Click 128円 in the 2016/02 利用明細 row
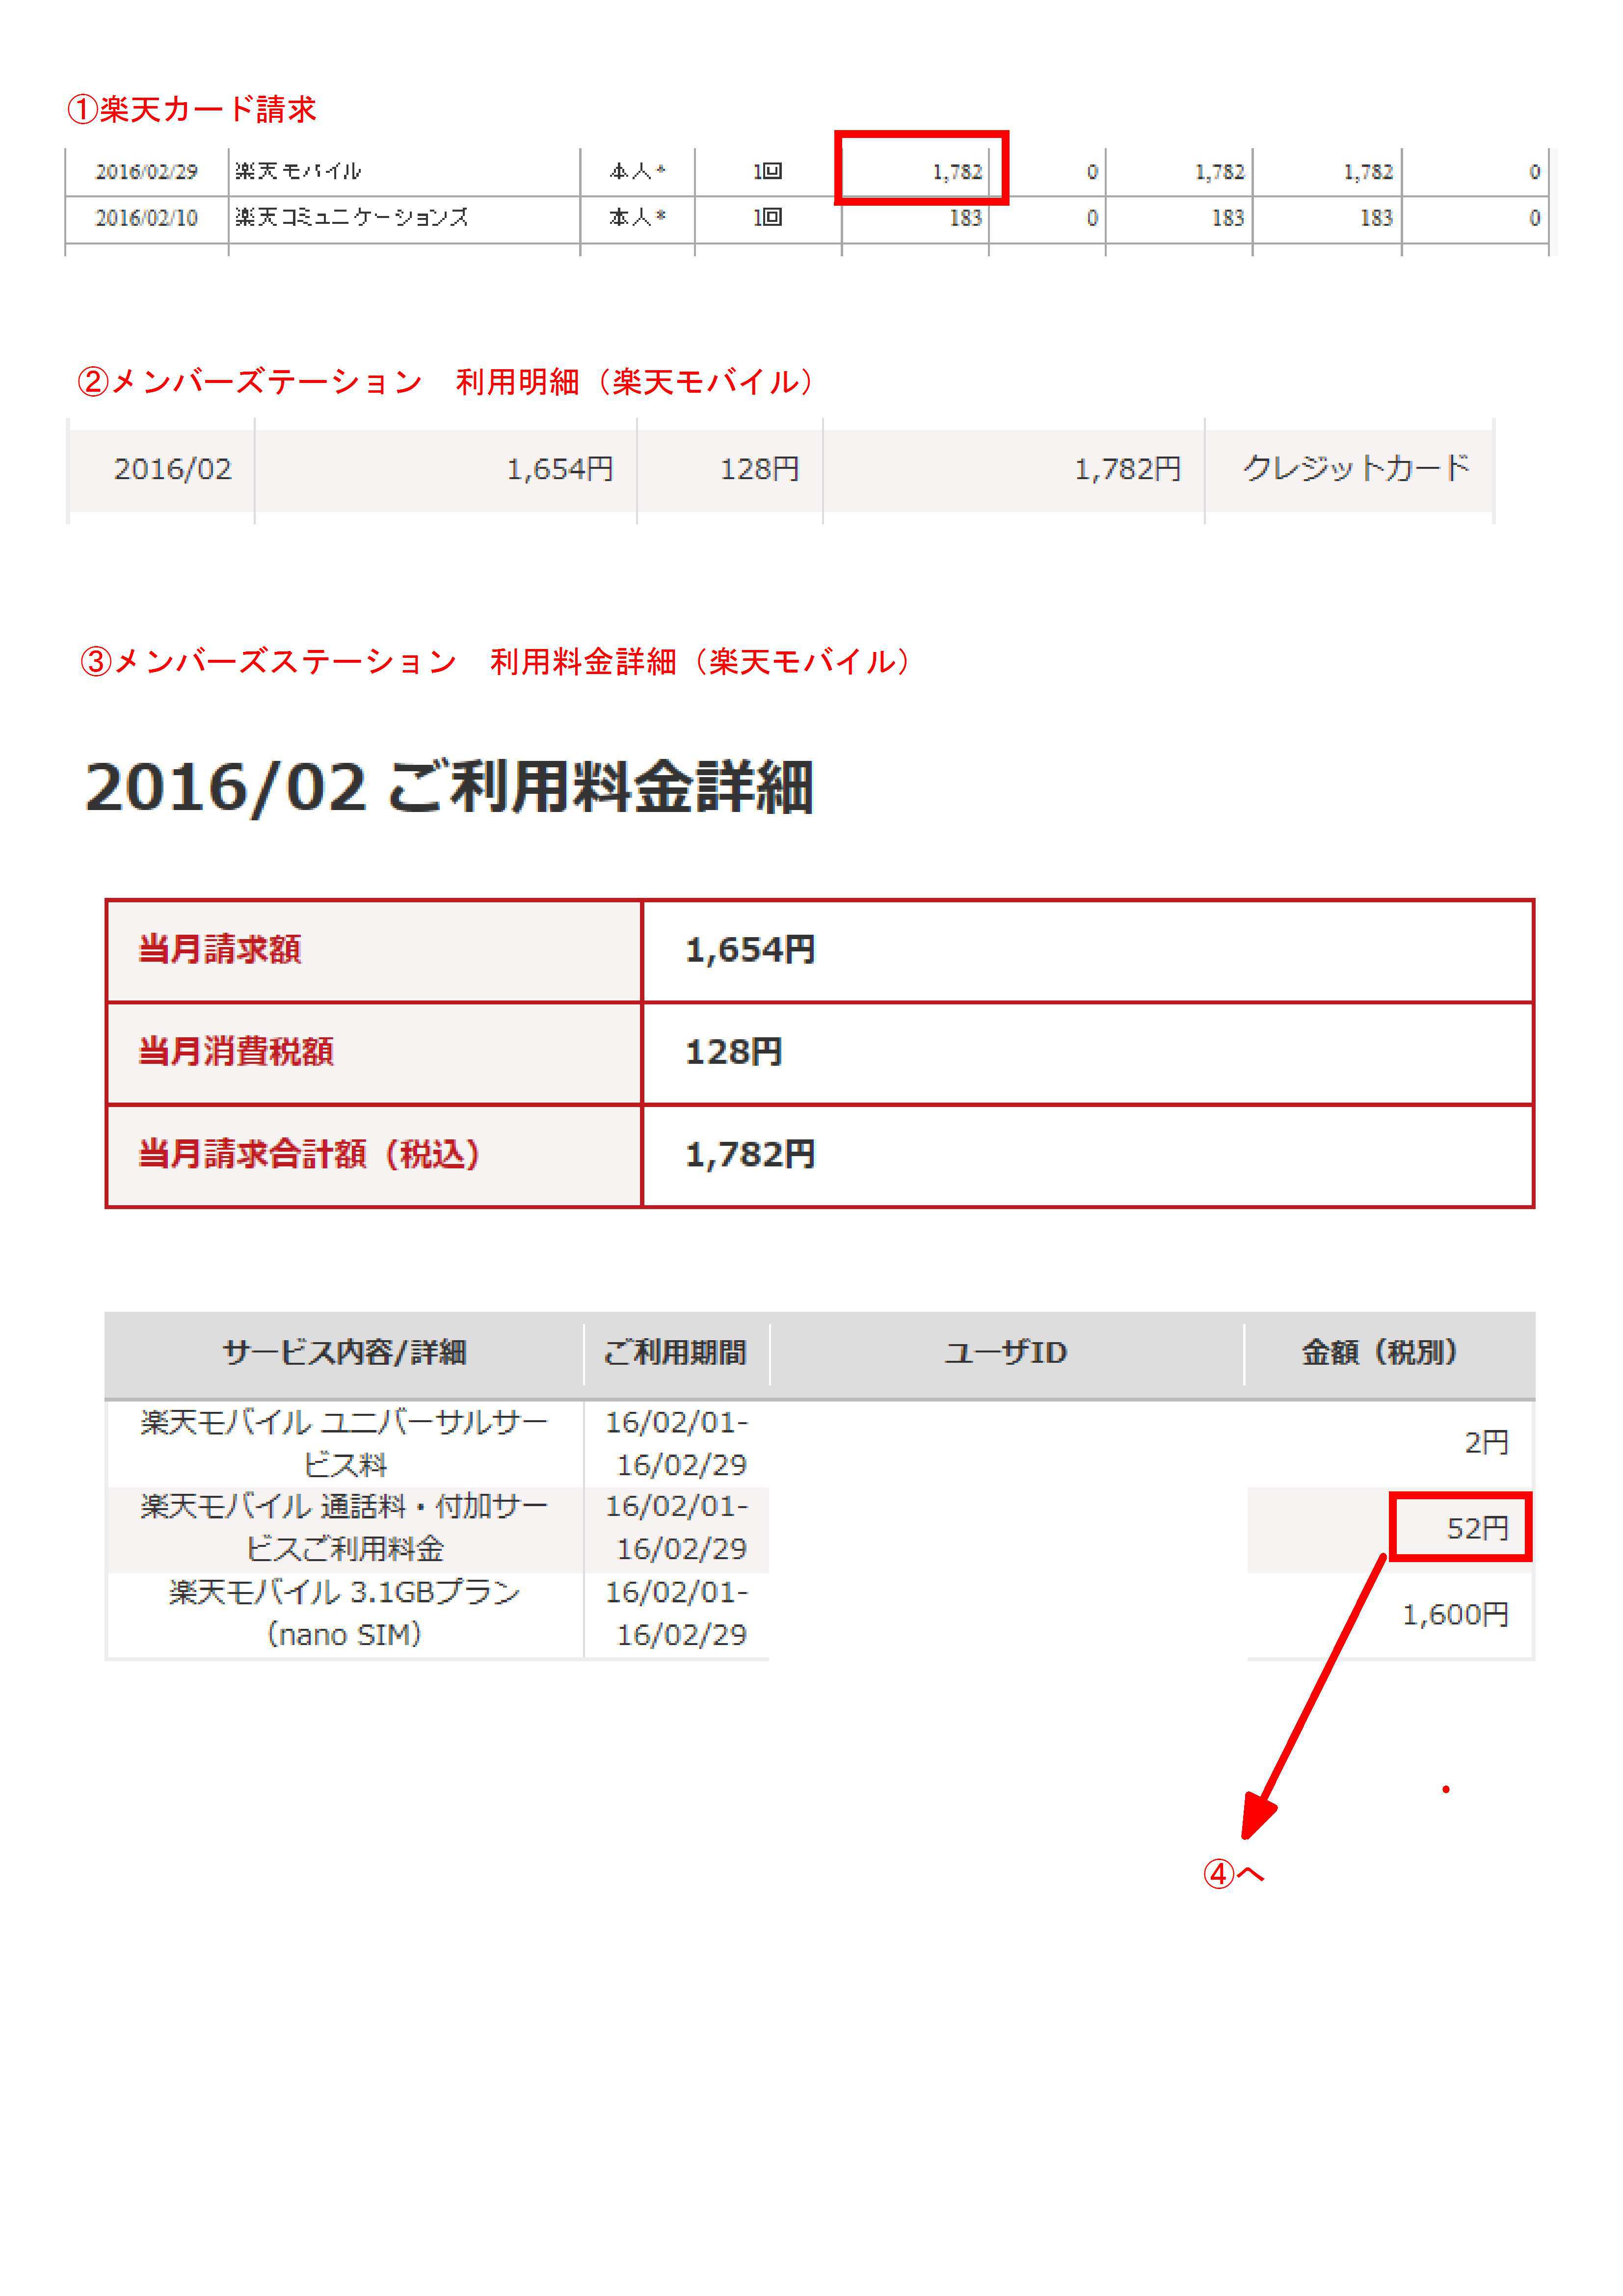The height and width of the screenshot is (2296, 1623). [x=759, y=469]
